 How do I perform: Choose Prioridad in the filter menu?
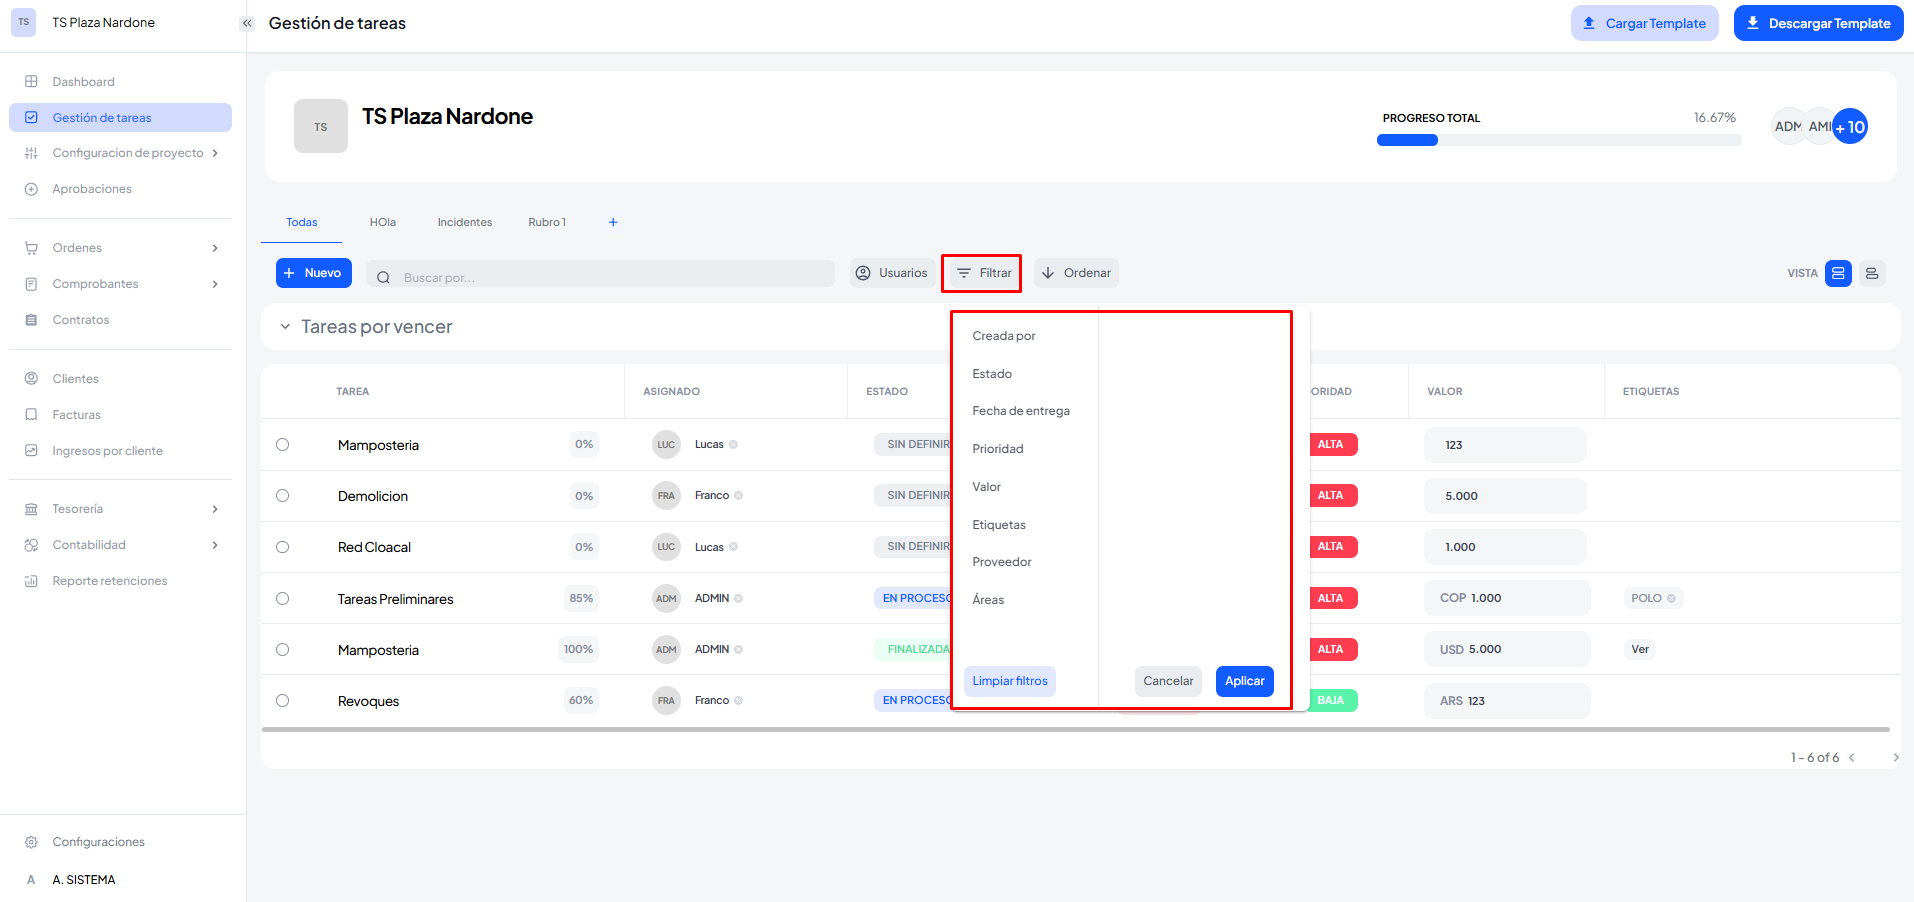[998, 449]
